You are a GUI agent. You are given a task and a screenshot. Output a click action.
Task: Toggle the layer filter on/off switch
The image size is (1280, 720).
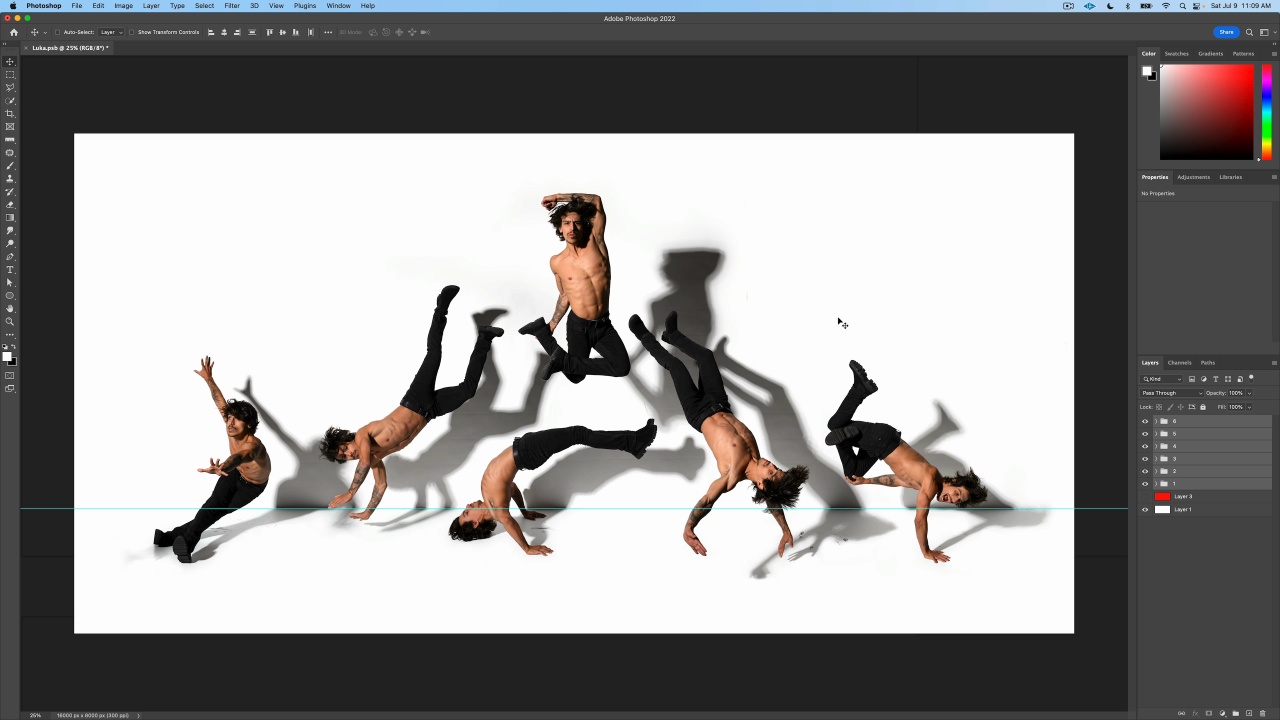click(x=1251, y=378)
